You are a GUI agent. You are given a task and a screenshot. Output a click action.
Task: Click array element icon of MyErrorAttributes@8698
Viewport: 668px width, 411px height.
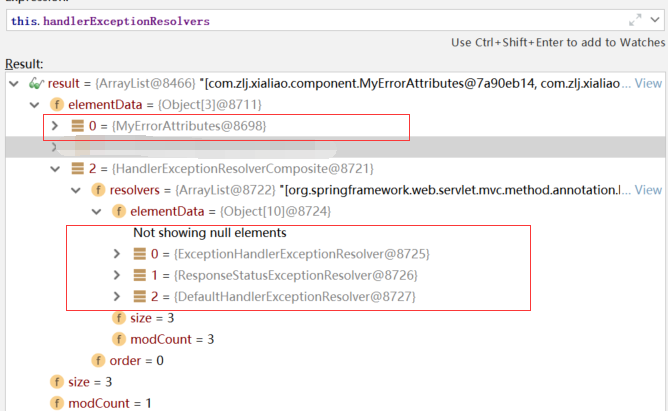coord(78,126)
